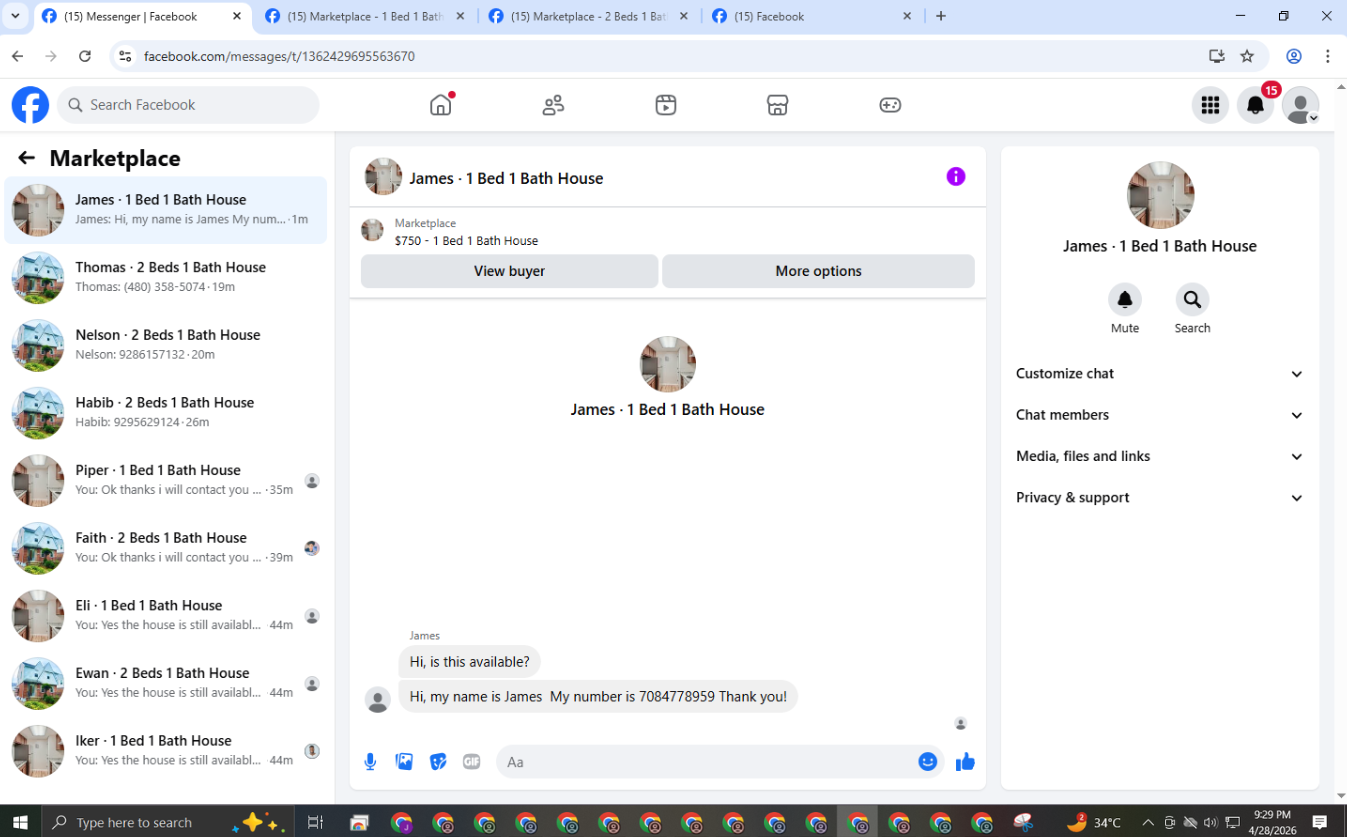The image size is (1347, 837).
Task: Open the Marketplace storefront icon
Action: [778, 105]
